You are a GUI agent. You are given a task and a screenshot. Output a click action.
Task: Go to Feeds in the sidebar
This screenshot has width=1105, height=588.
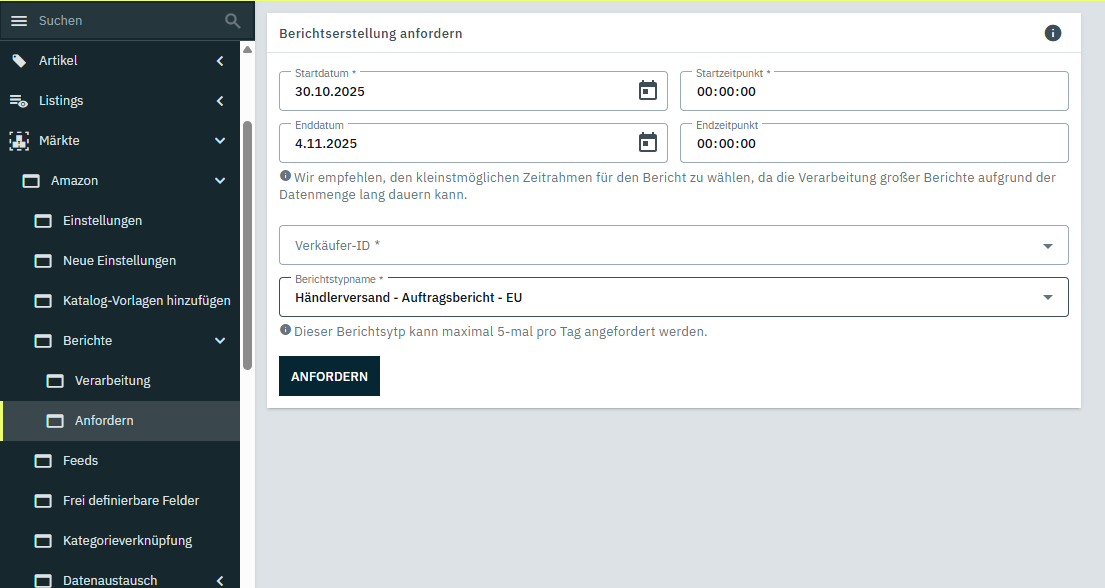[80, 461]
